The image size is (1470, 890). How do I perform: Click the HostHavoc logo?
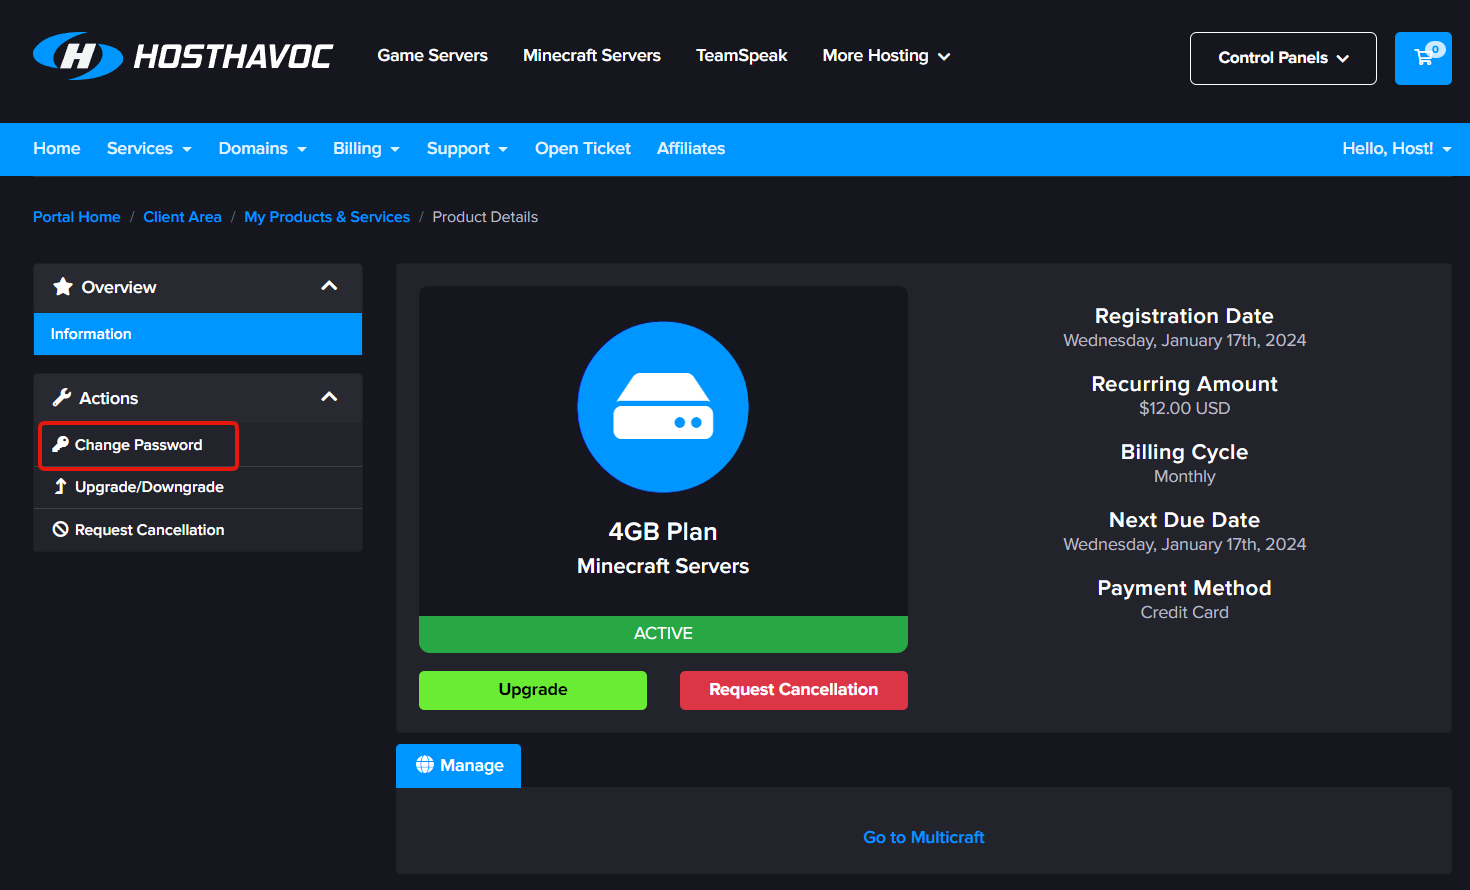pyautogui.click(x=183, y=56)
